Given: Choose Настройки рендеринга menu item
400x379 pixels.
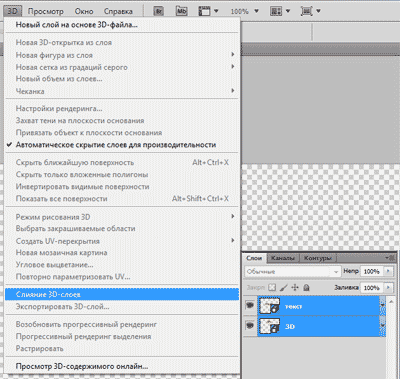Looking at the screenshot, I should click(122, 109).
